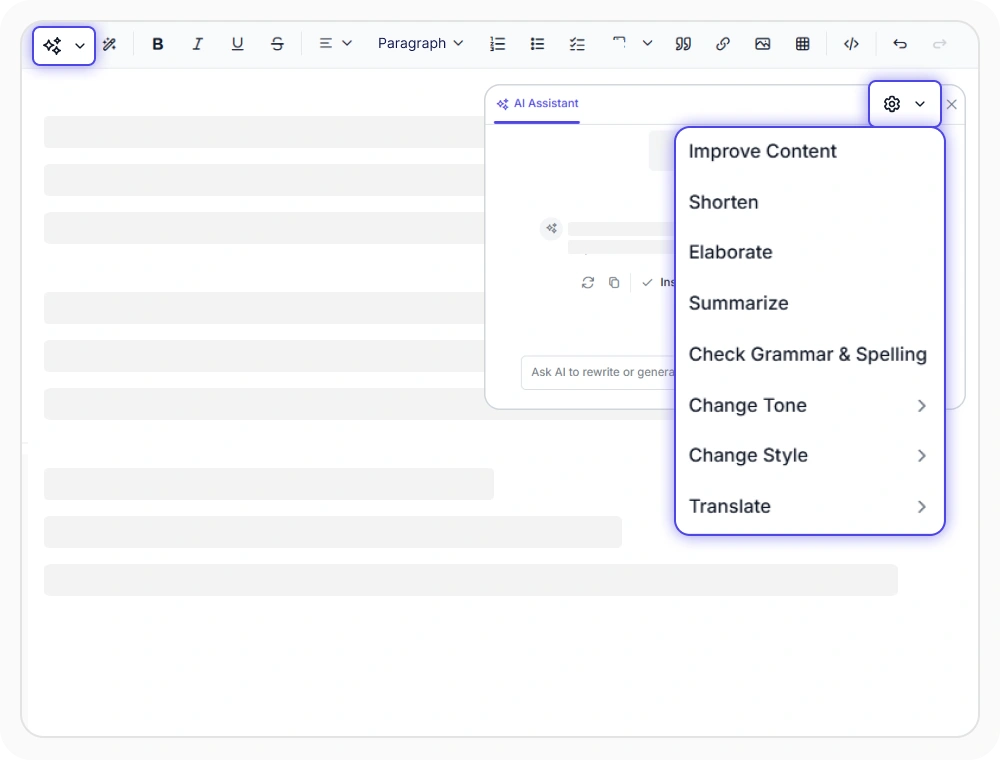The image size is (1000, 760).
Task: Focus the Ask AI prompt input
Action: click(x=598, y=372)
